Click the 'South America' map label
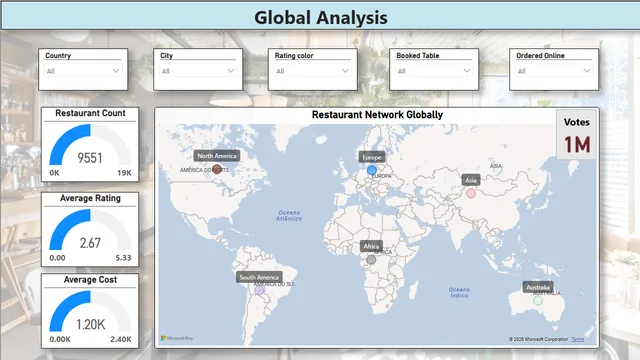The width and height of the screenshot is (640, 360). pyautogui.click(x=259, y=277)
